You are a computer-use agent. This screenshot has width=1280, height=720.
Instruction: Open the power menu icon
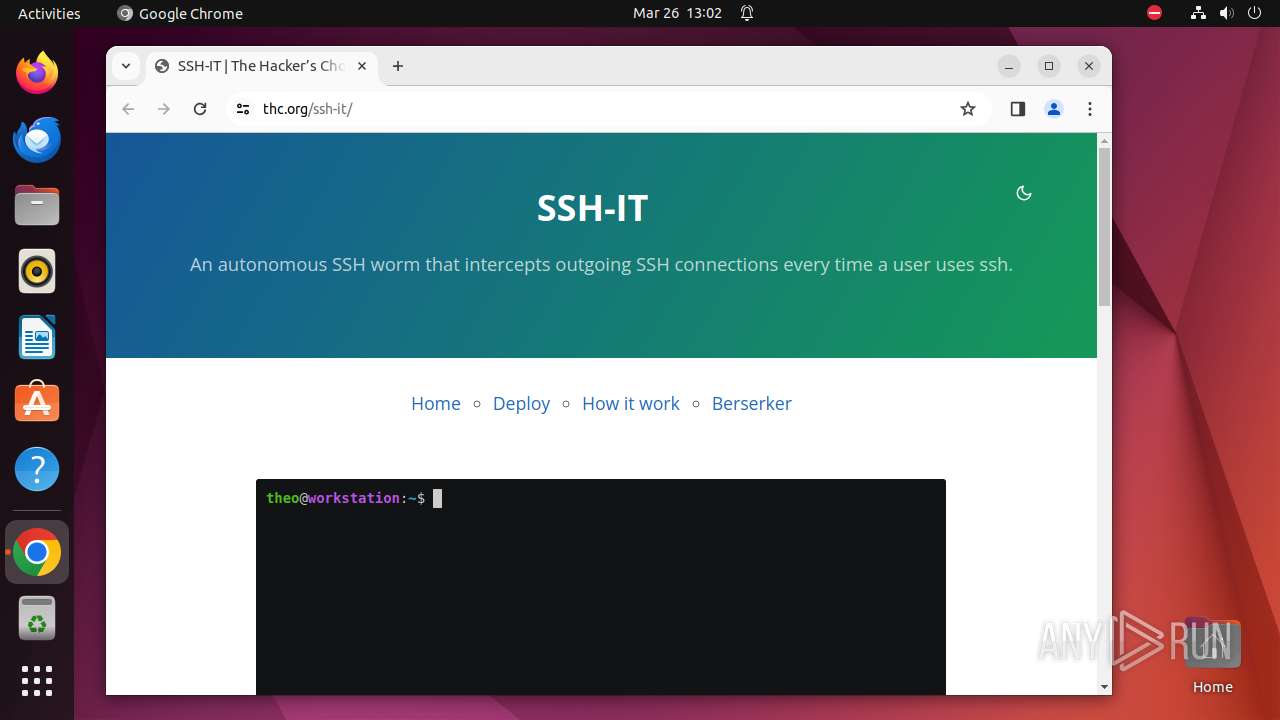[1255, 13]
